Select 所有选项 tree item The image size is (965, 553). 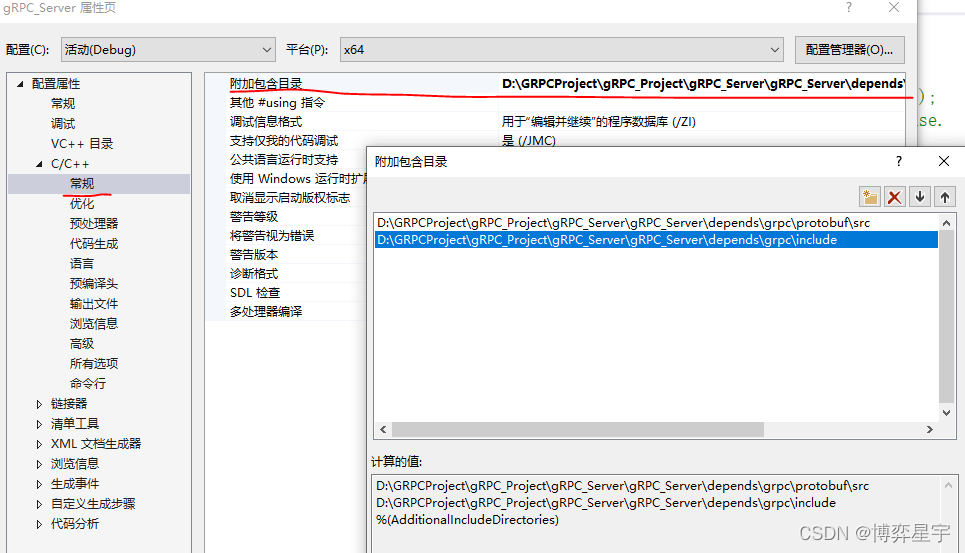94,364
